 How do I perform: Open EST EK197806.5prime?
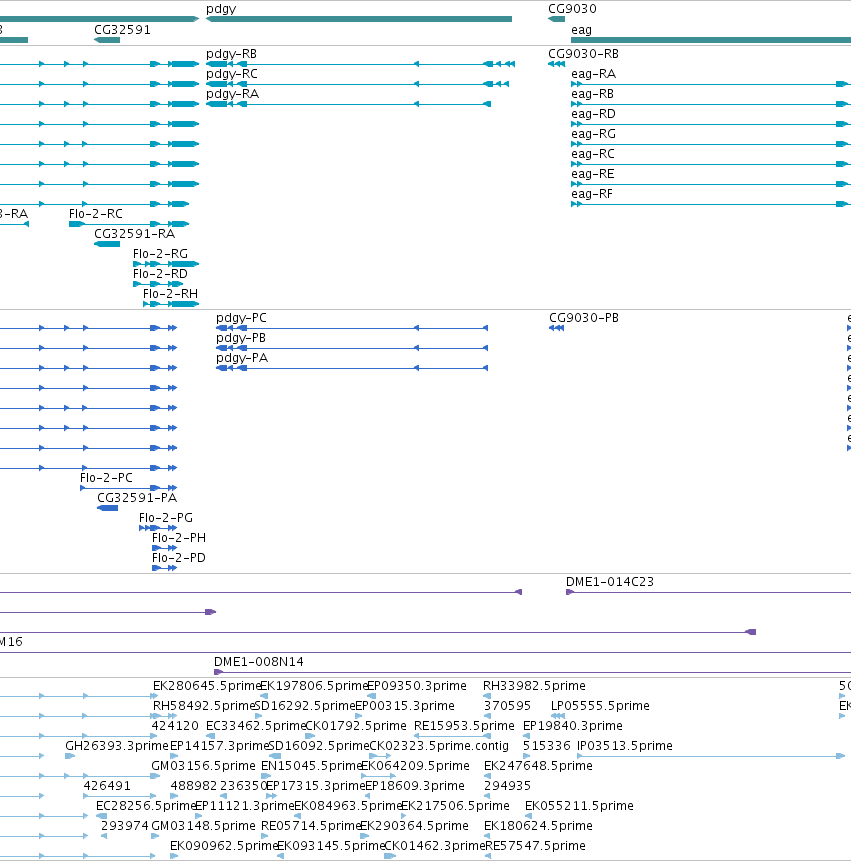(x=313, y=686)
